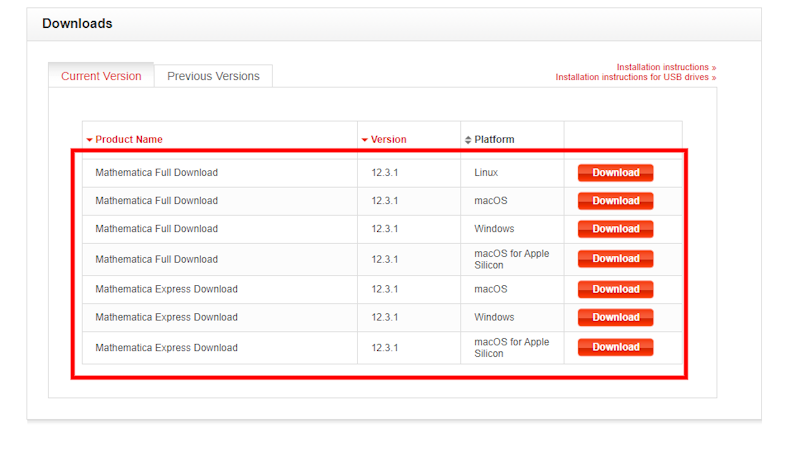Click the sort arrows icon beside Platform

(468, 140)
